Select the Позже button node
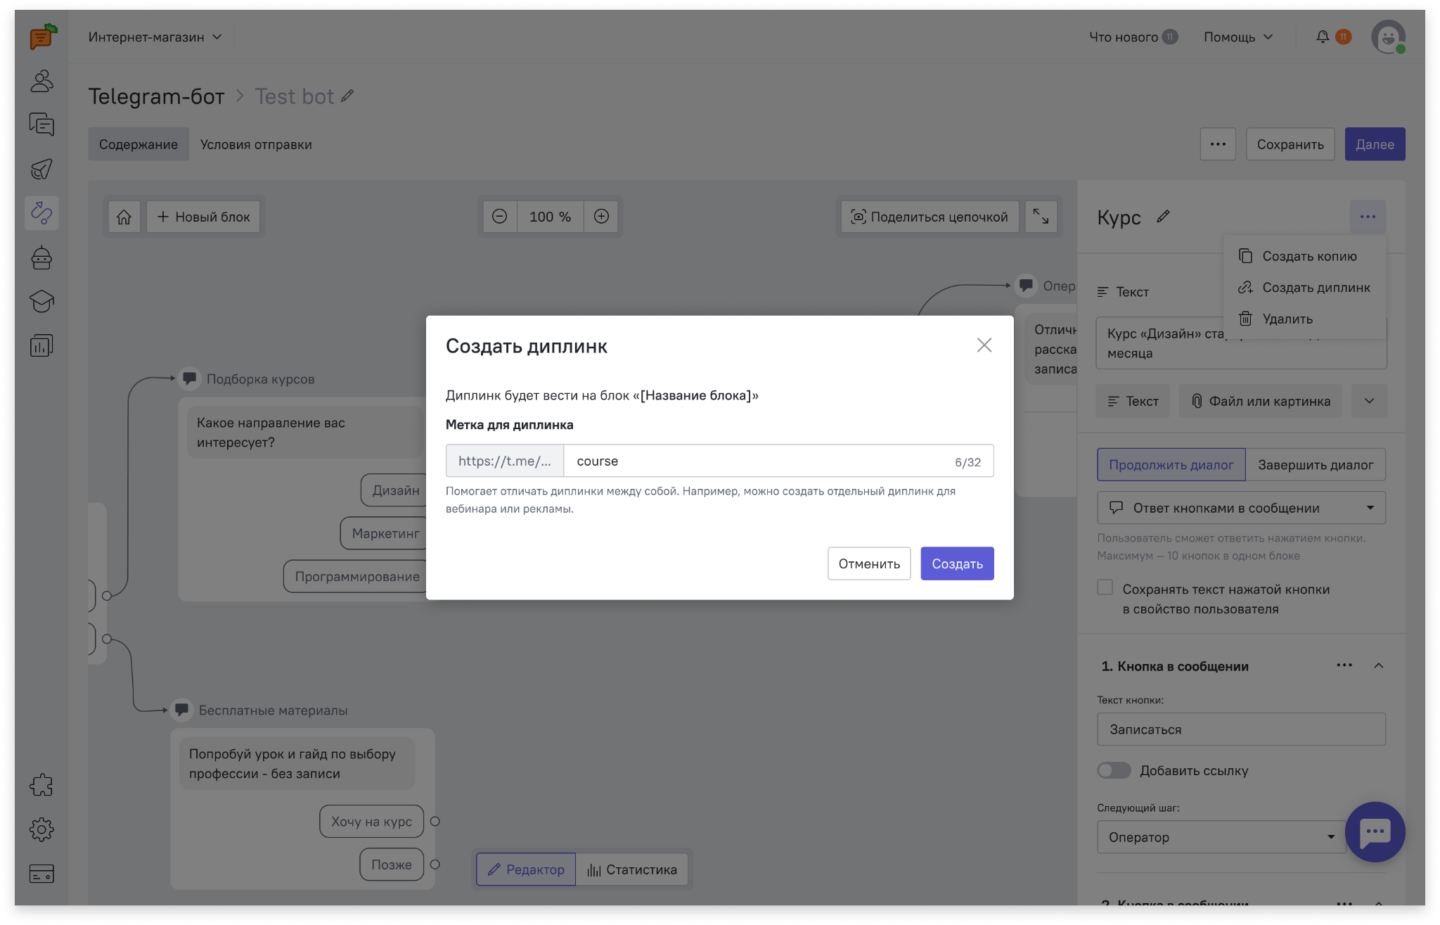Screen dimensions: 1440x925 pos(392,865)
